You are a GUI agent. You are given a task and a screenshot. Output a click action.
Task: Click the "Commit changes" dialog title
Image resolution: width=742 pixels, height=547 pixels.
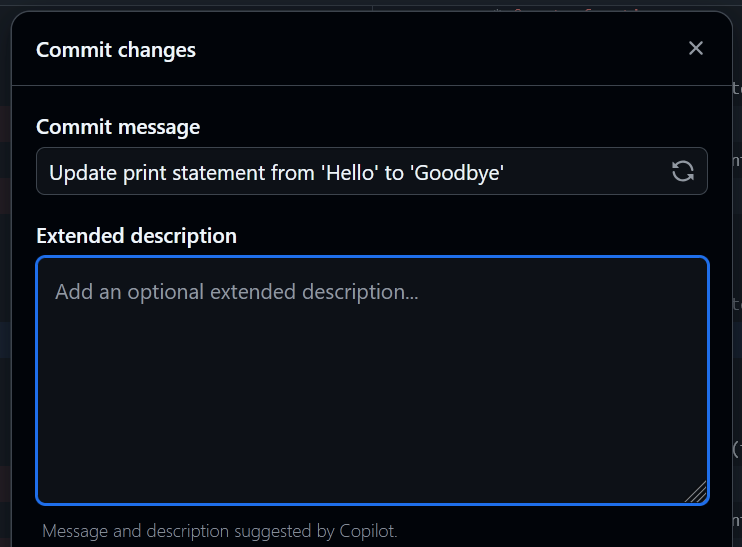116,49
